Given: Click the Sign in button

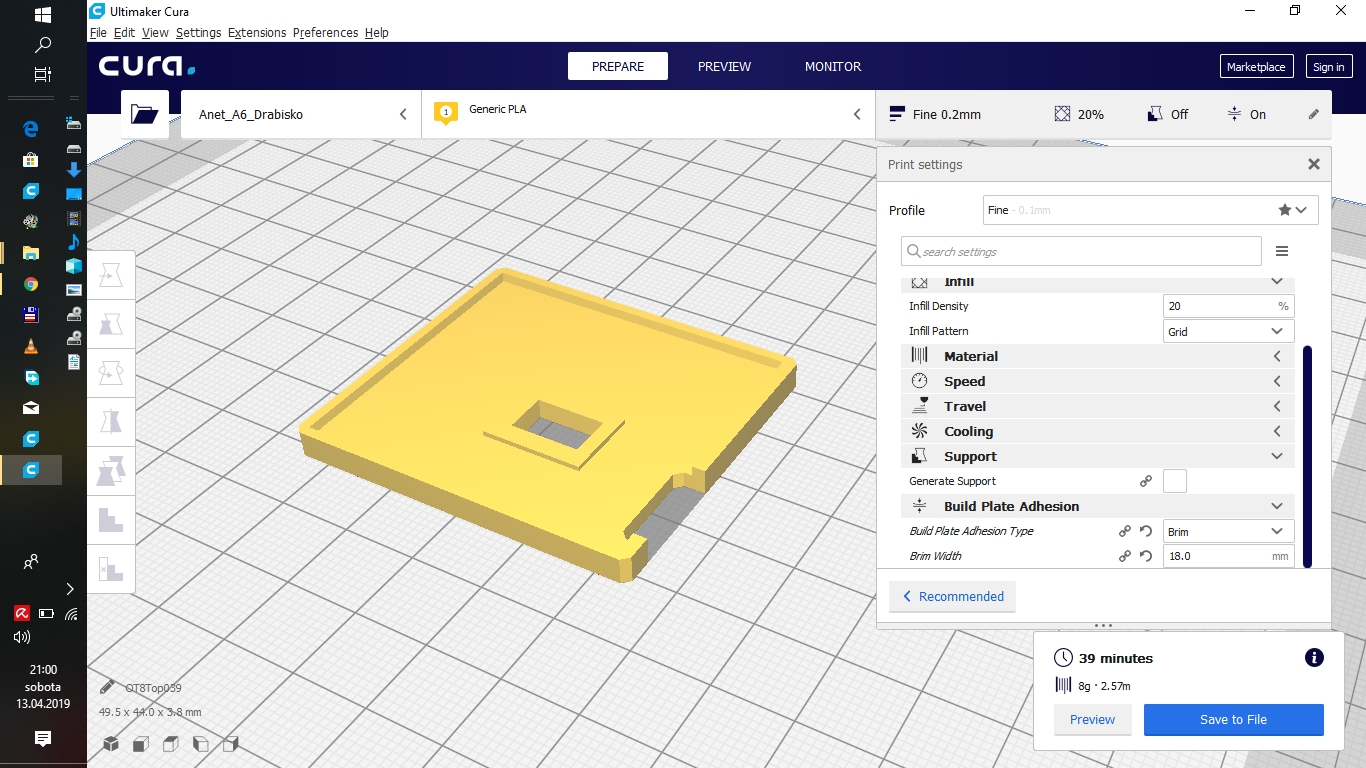Looking at the screenshot, I should click(x=1328, y=67).
